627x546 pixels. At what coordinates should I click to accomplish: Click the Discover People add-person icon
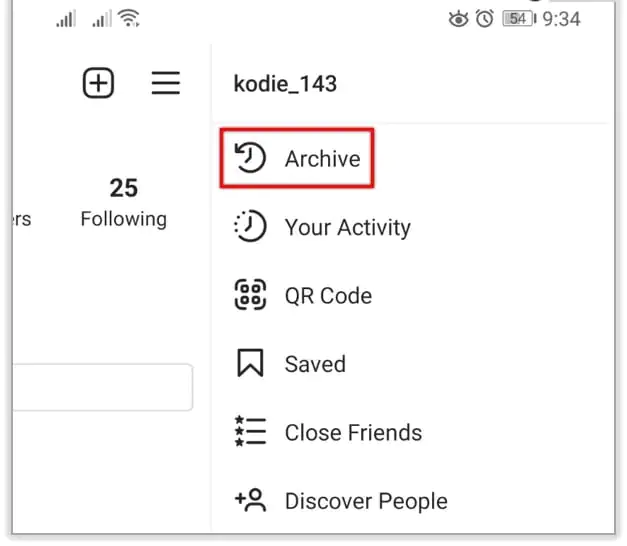[x=250, y=500]
